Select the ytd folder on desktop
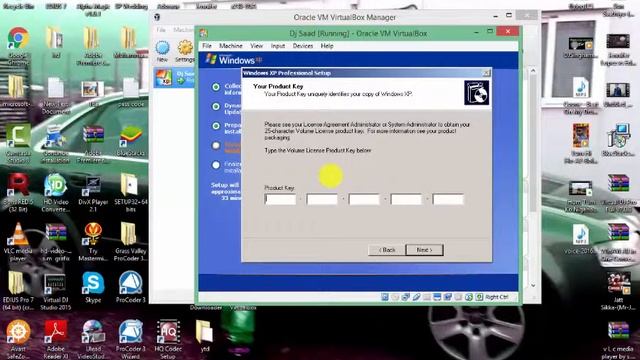Screen dimensions: 640x360 pyautogui.click(x=204, y=336)
